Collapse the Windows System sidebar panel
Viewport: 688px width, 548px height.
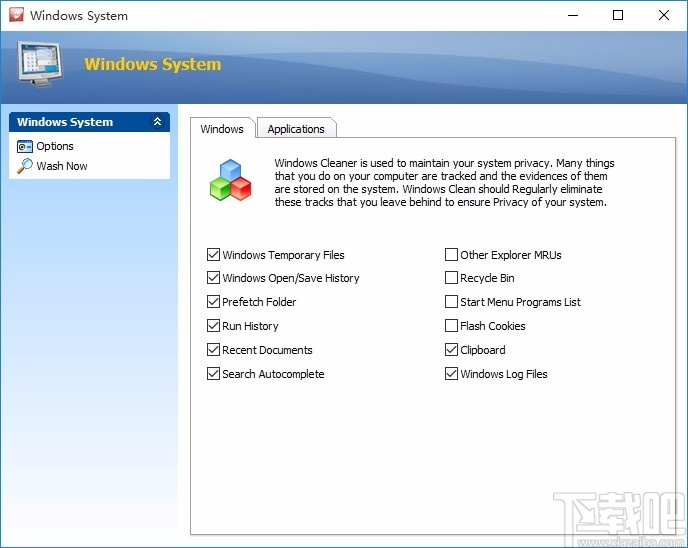pyautogui.click(x=157, y=122)
